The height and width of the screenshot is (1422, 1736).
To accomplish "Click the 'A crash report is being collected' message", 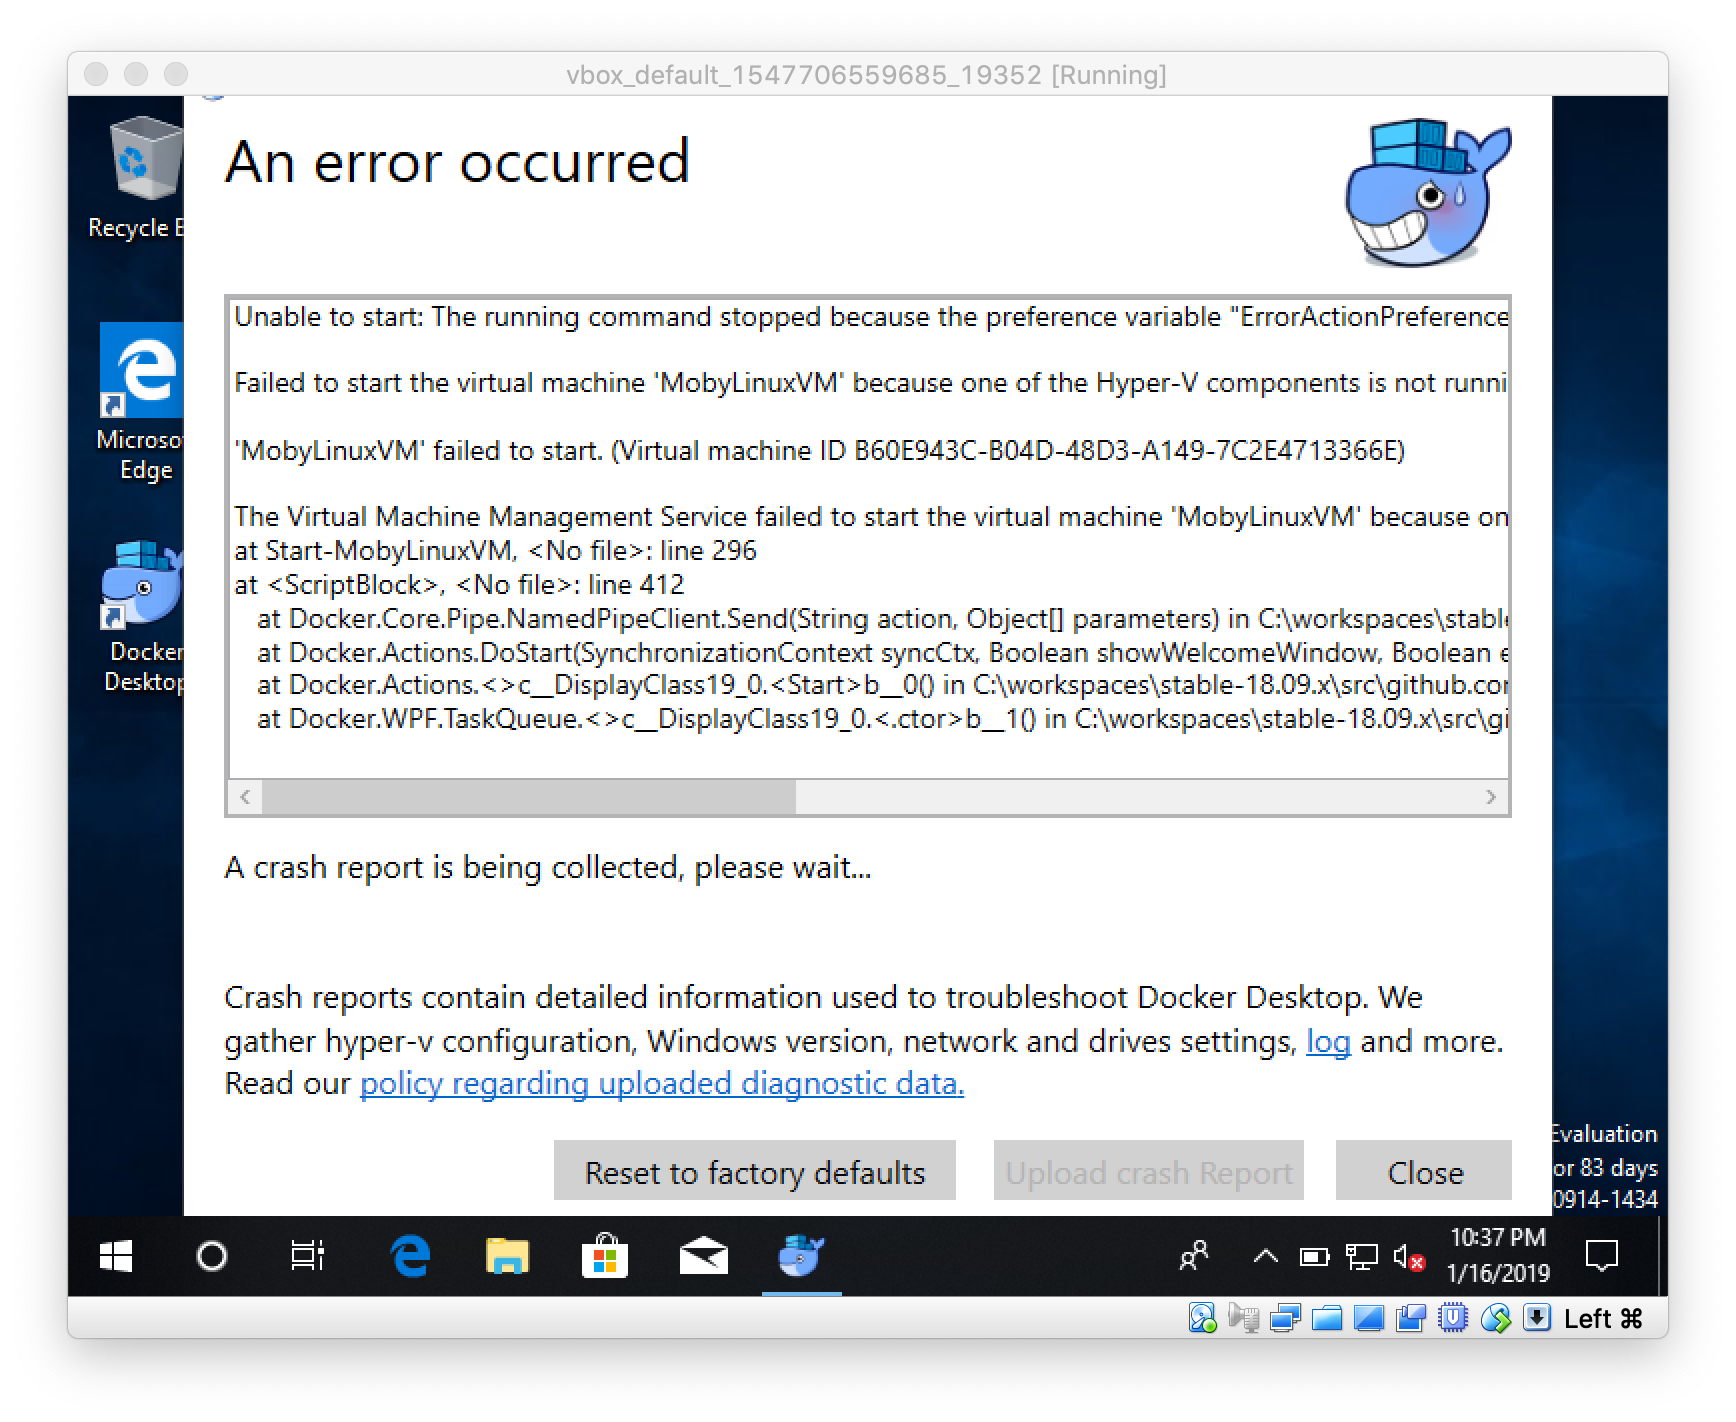I will pyautogui.click(x=548, y=867).
